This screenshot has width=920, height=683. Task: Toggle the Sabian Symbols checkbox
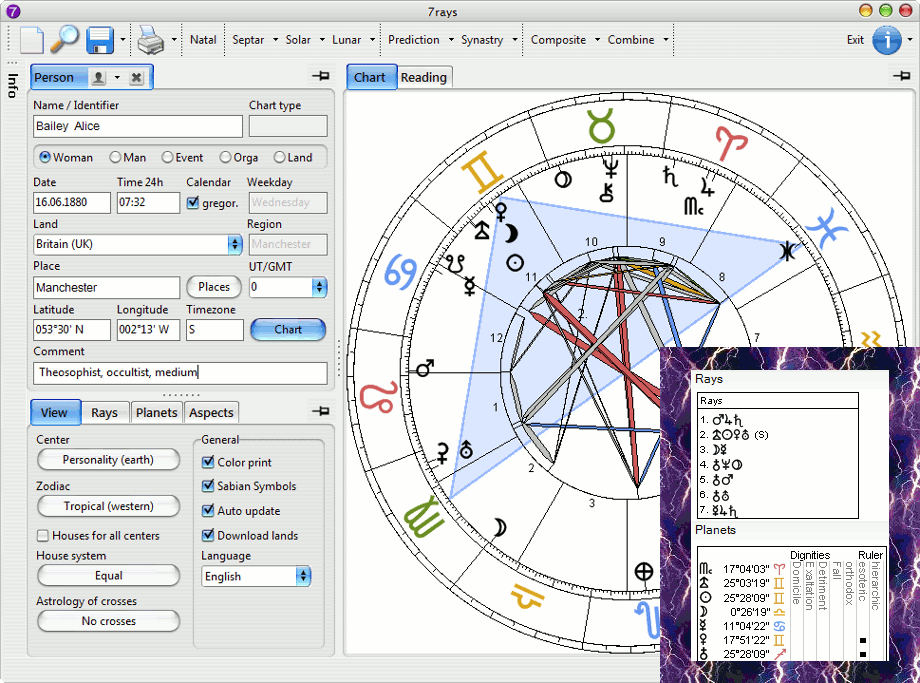click(208, 487)
